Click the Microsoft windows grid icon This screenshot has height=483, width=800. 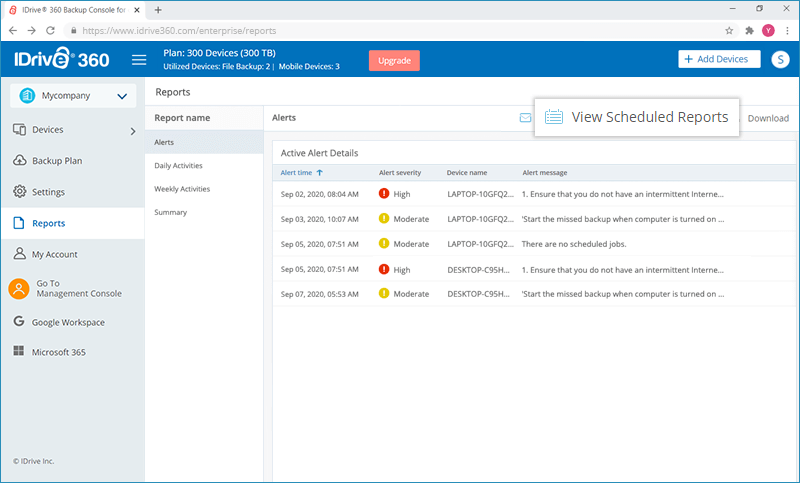click(x=19, y=351)
